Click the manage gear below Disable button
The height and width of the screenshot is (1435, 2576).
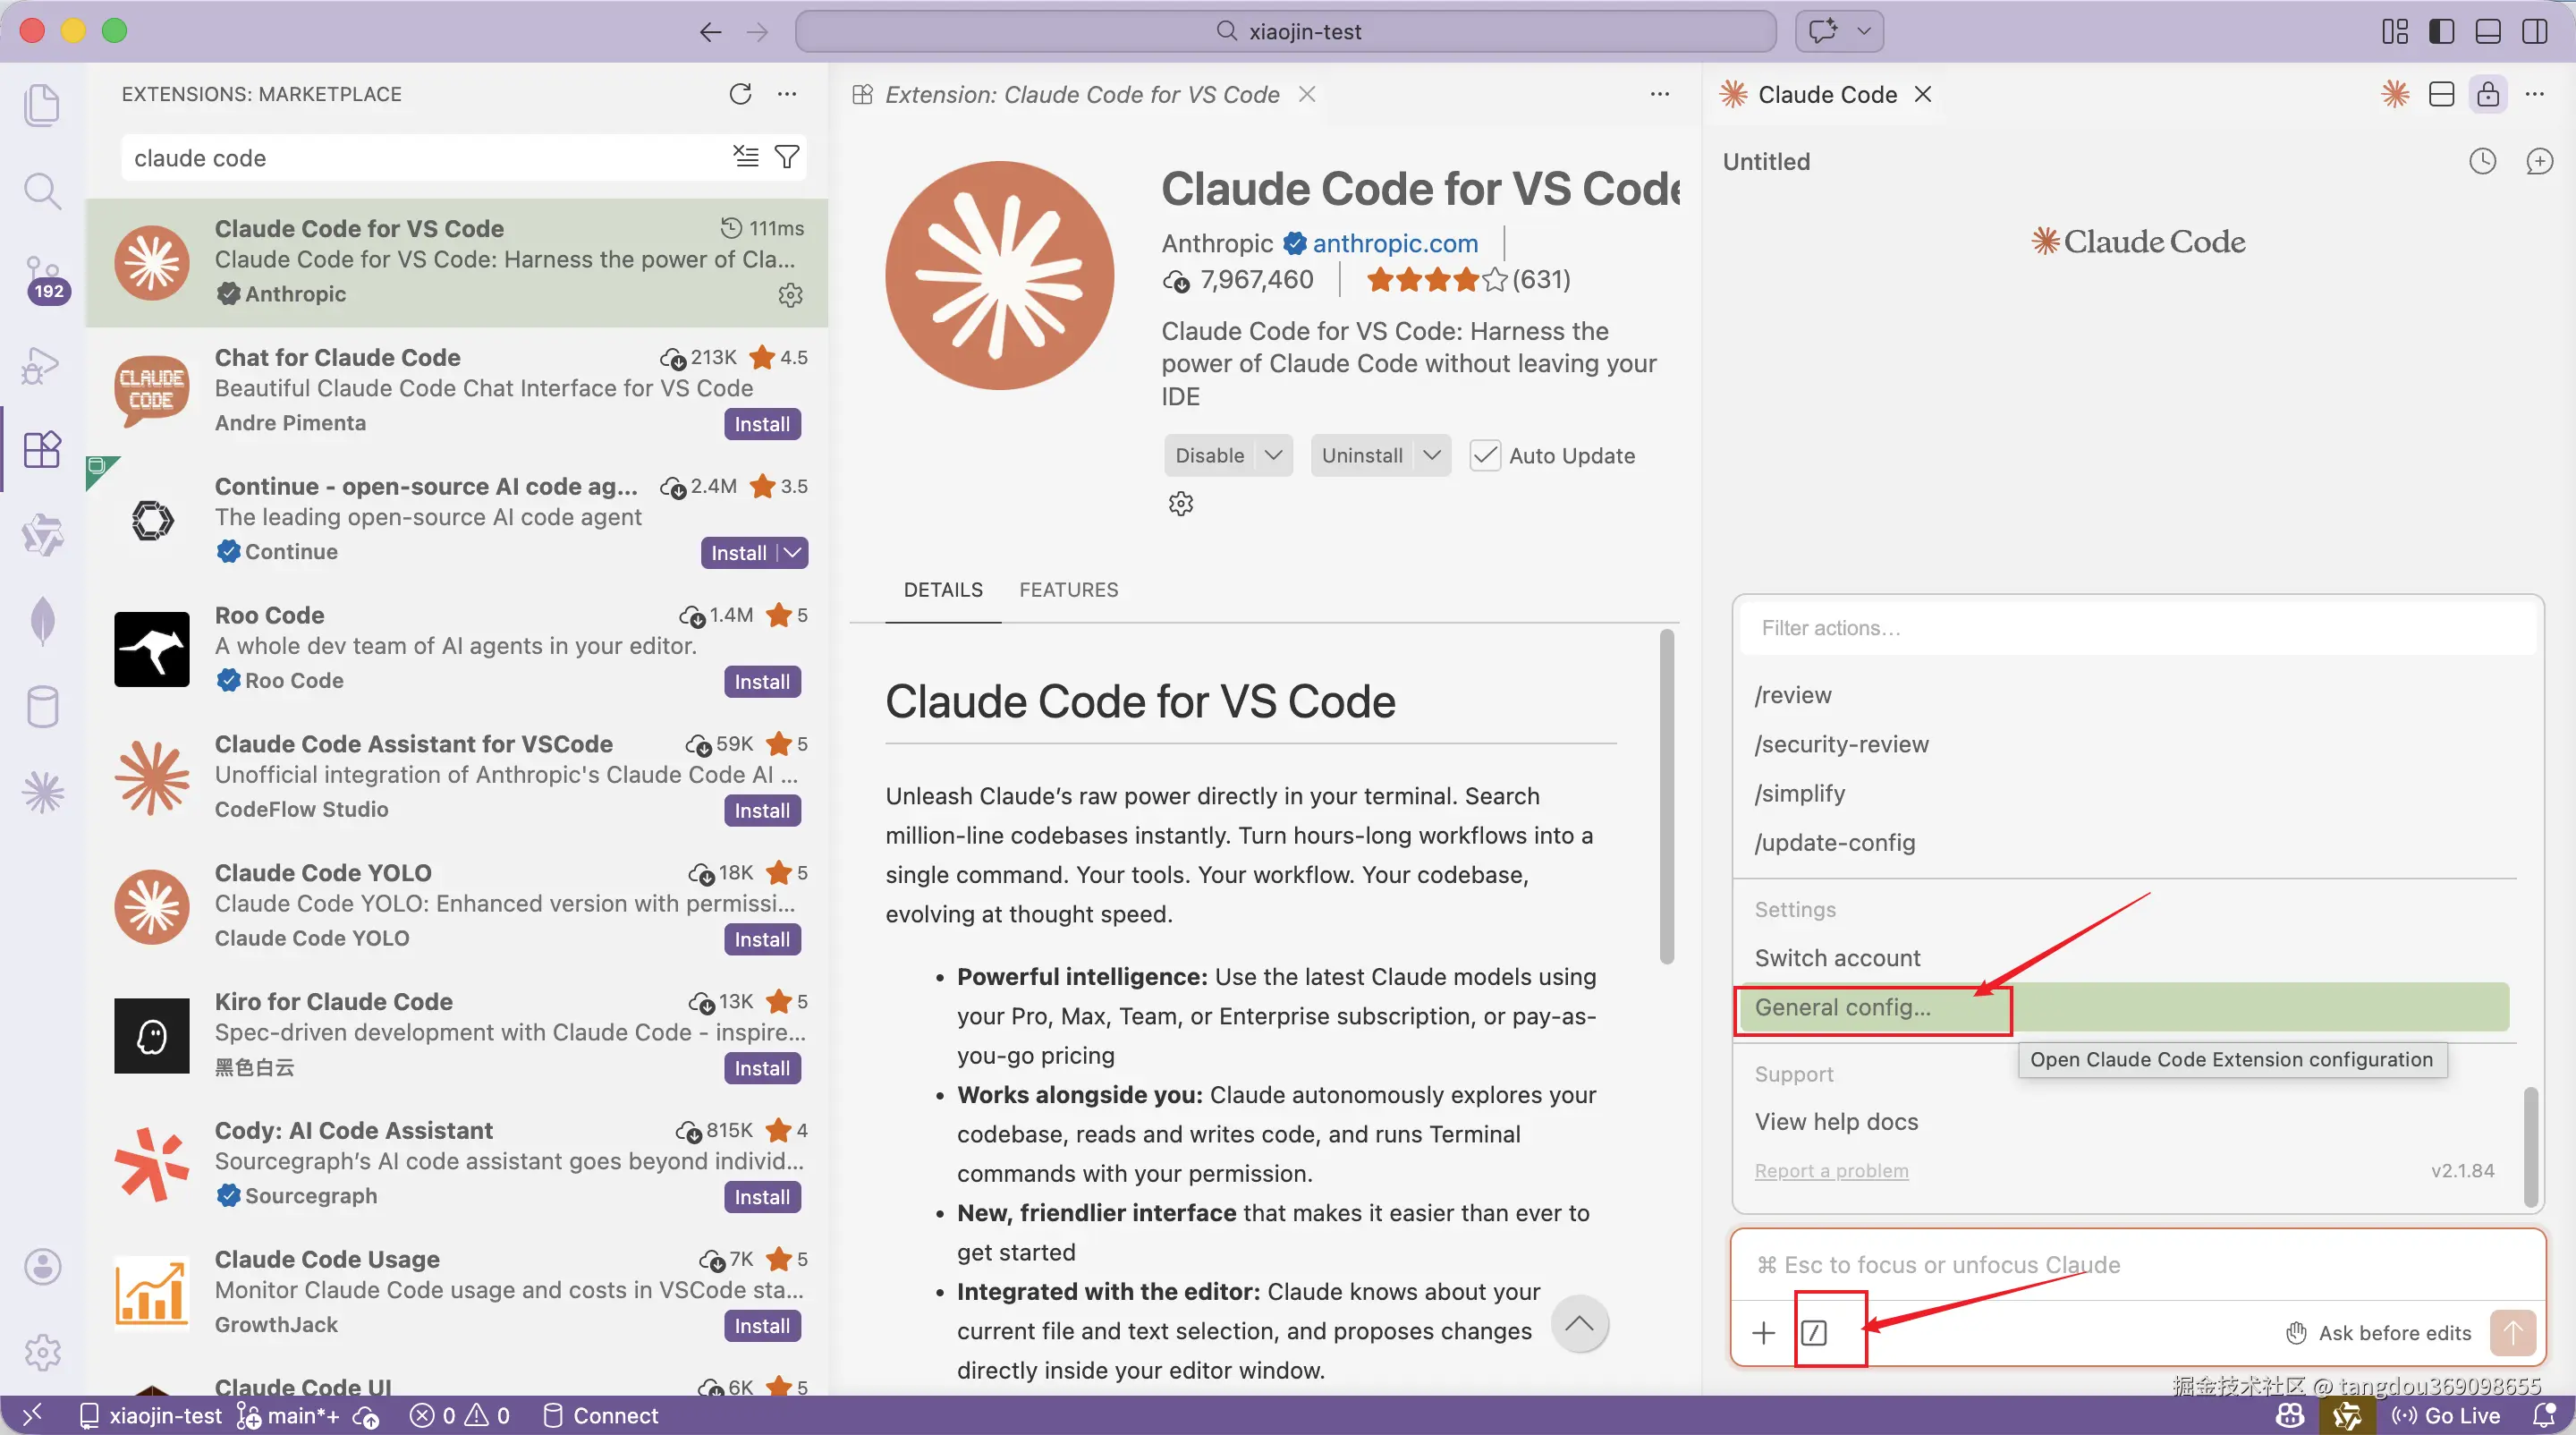pyautogui.click(x=1181, y=503)
